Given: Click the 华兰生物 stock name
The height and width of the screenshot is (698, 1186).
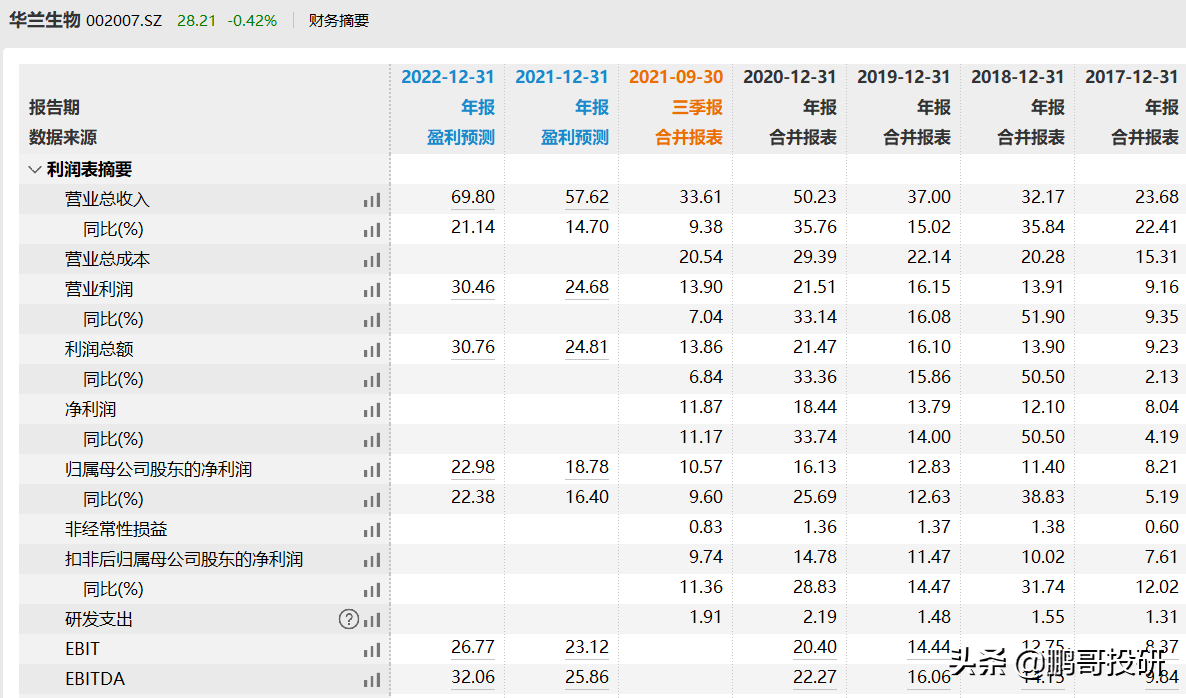Looking at the screenshot, I should pos(45,20).
